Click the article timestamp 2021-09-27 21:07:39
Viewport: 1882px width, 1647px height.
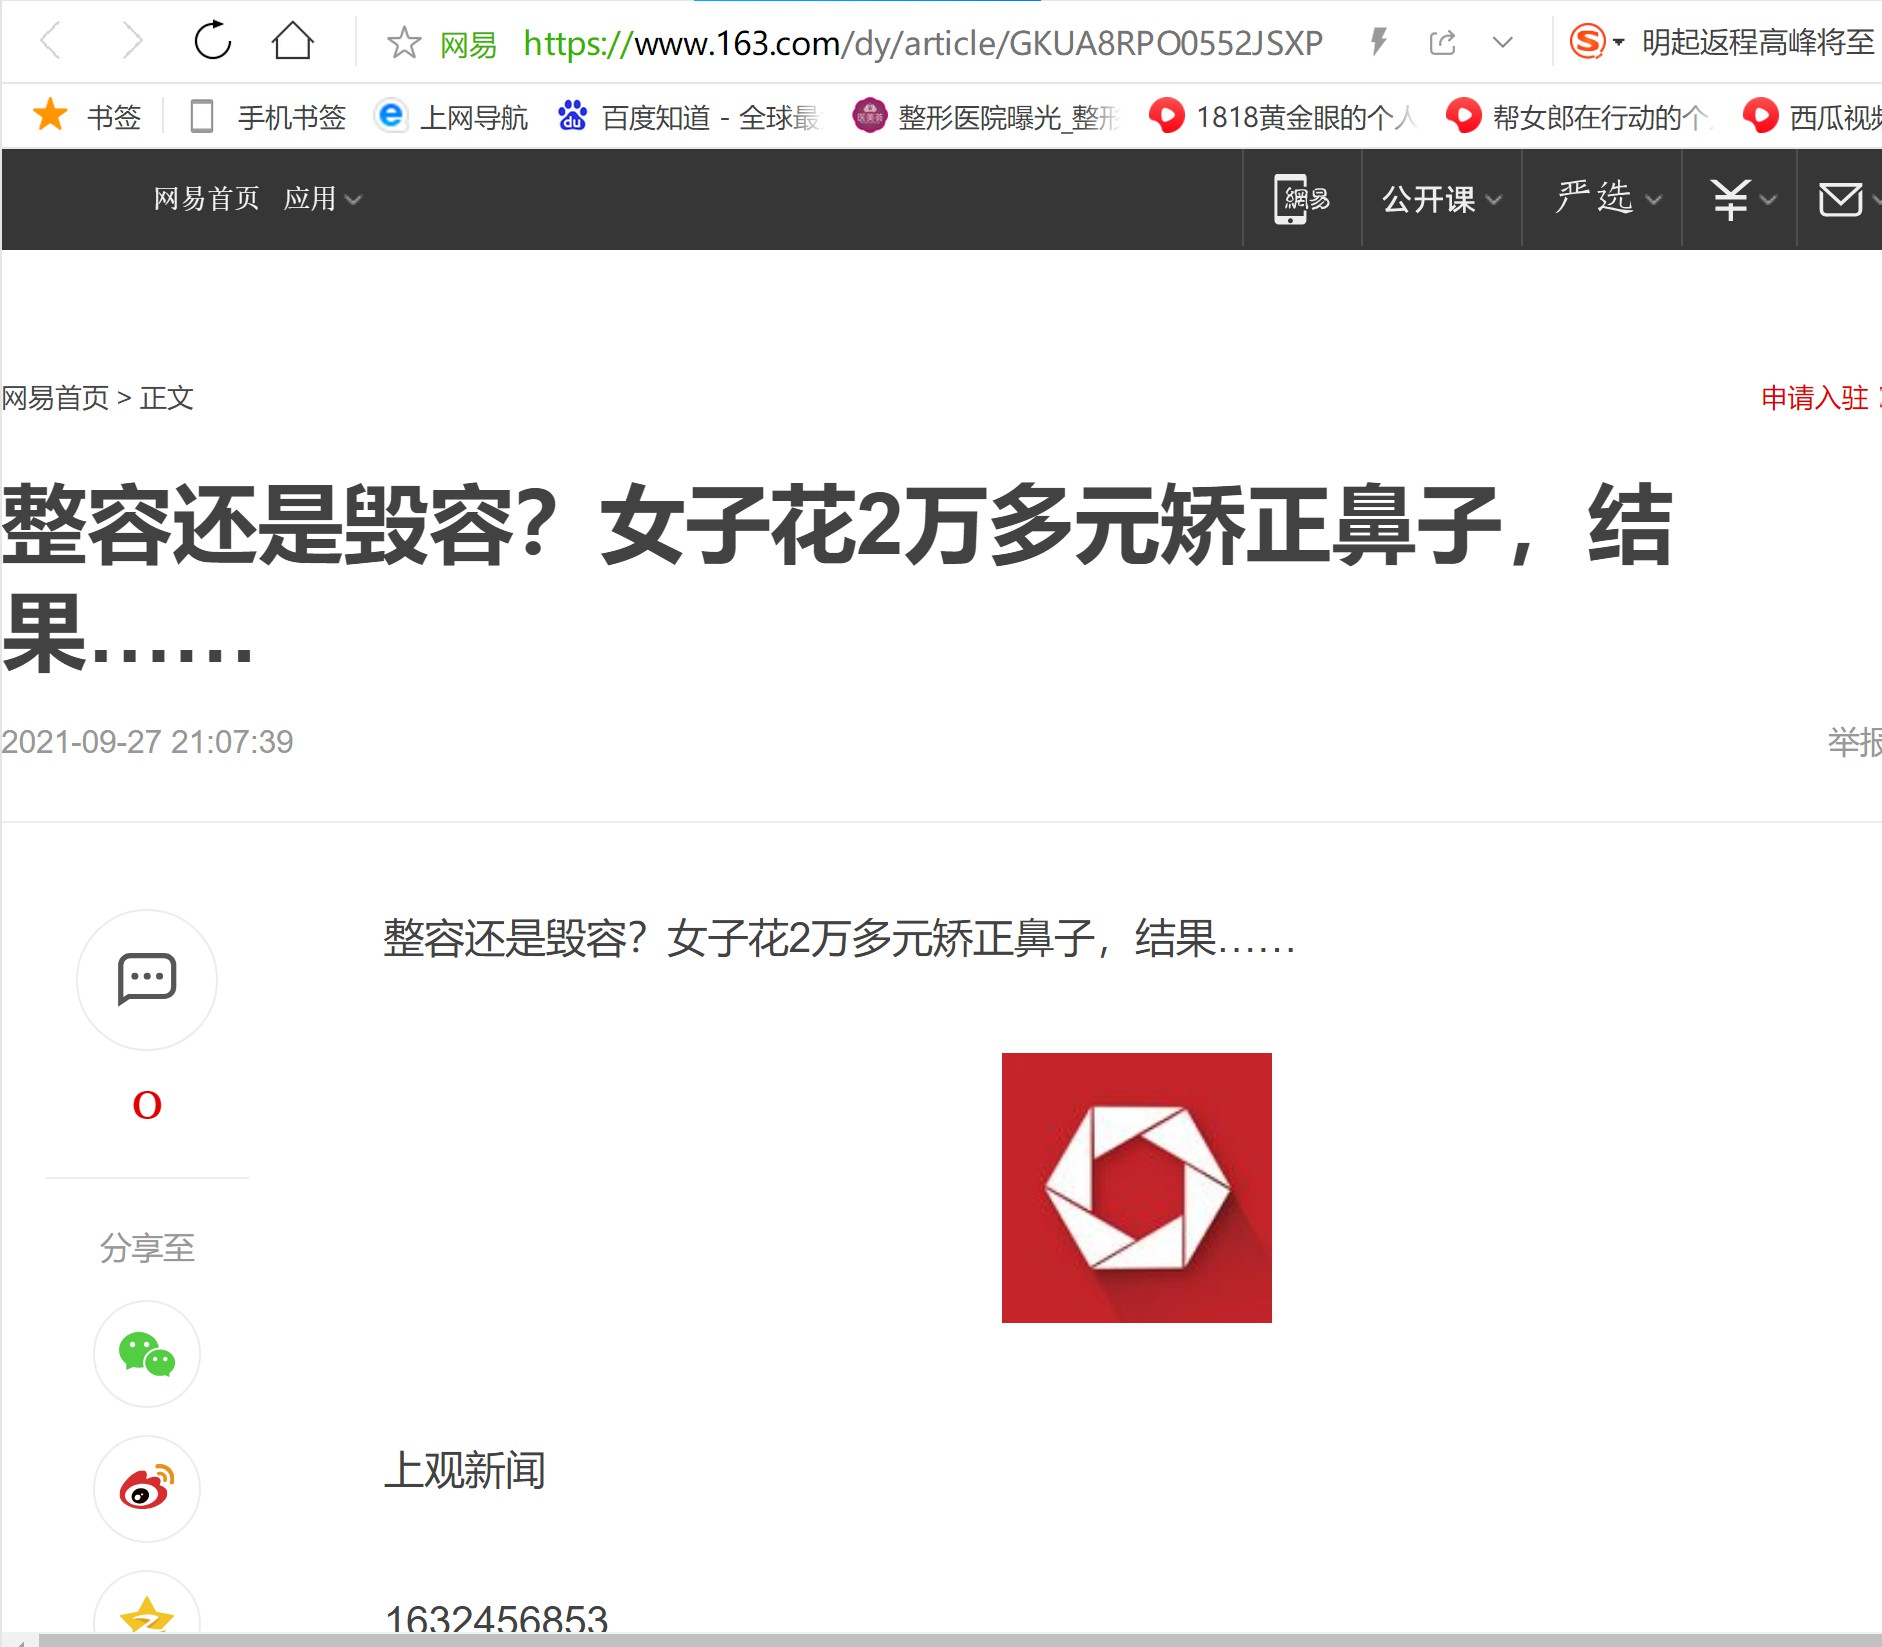tap(147, 742)
